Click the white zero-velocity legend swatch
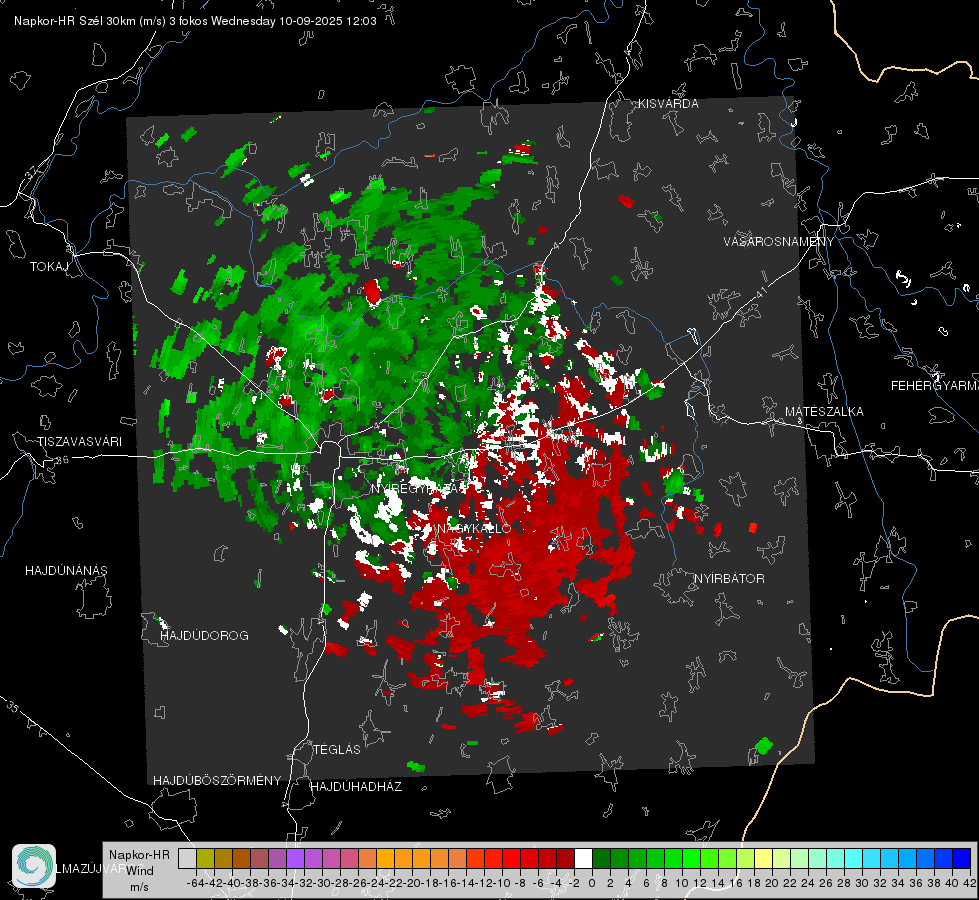 (x=583, y=858)
